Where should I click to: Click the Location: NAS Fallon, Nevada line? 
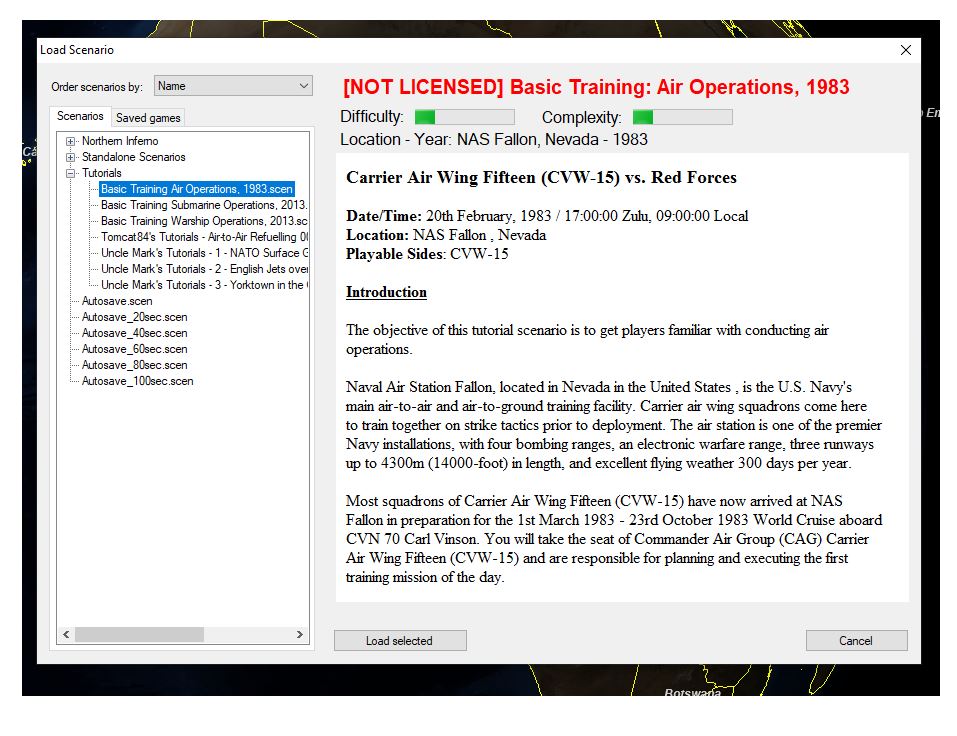[x=446, y=235]
